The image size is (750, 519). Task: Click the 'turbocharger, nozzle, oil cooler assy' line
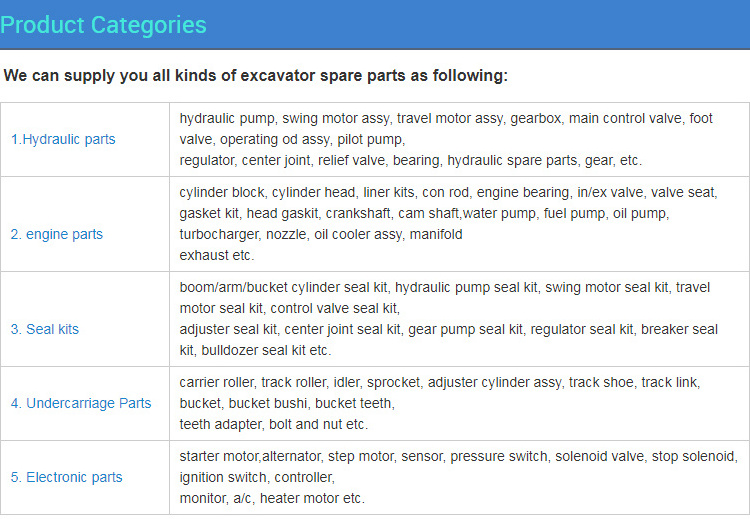pyautogui.click(x=321, y=234)
